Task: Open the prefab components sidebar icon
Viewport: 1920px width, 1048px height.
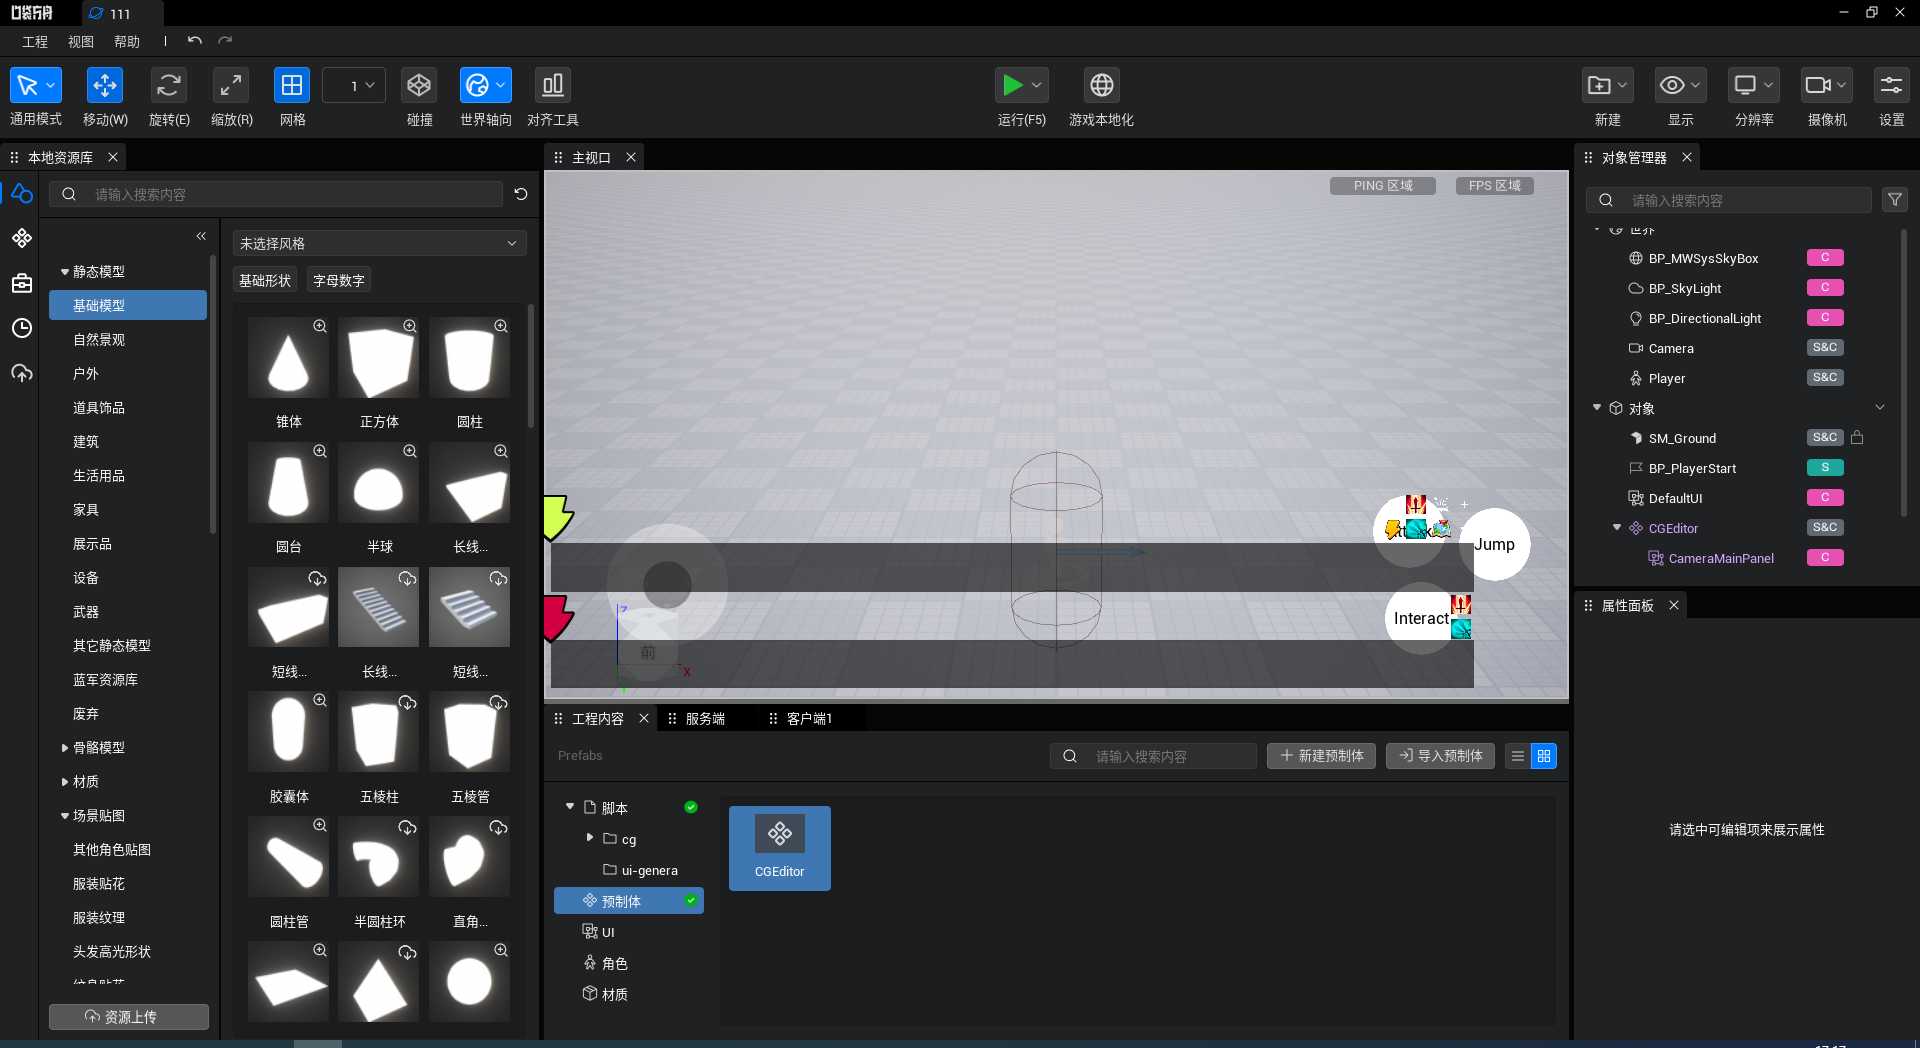Action: (x=22, y=238)
